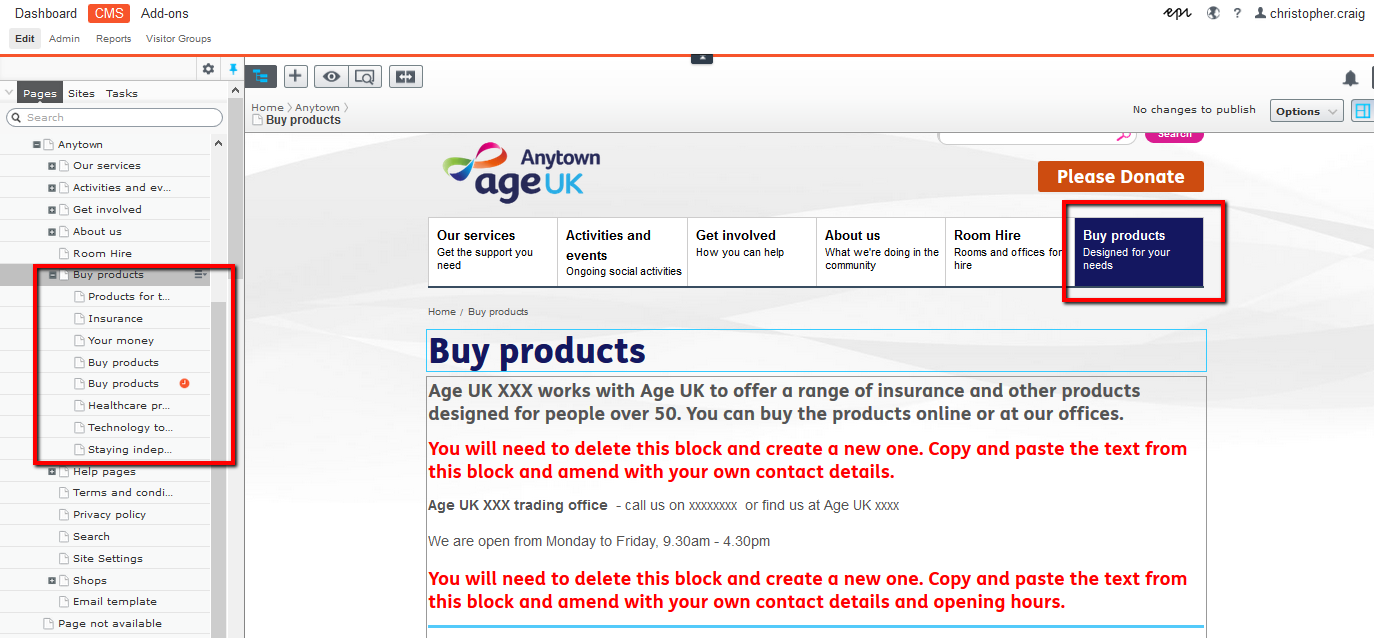Toggle the navigation pane tree icon
1374x638 pixels.
coord(261,76)
